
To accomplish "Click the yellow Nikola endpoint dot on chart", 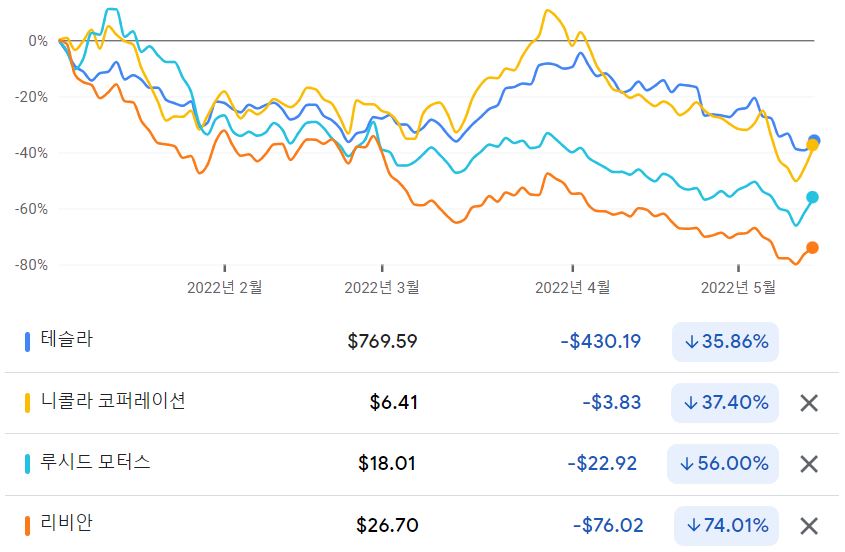I will pos(812,146).
